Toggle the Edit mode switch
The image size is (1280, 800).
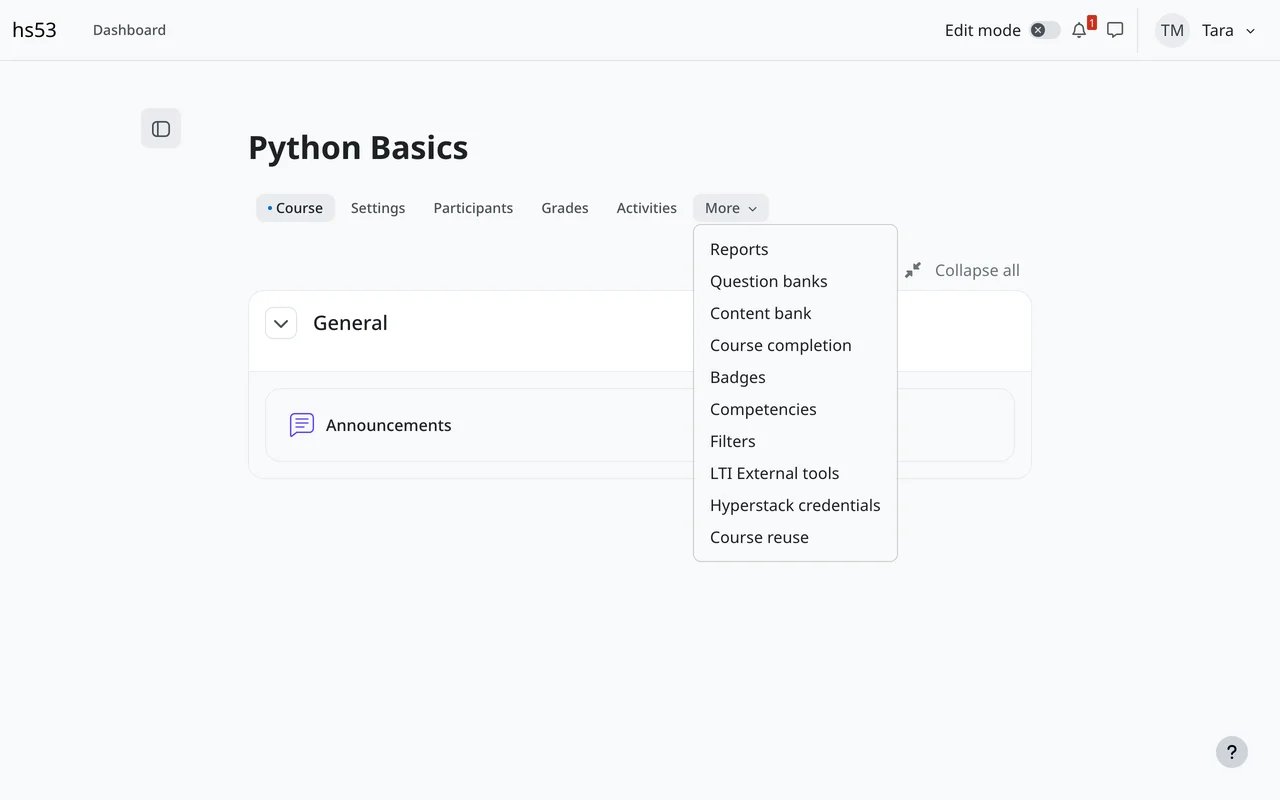click(1045, 30)
